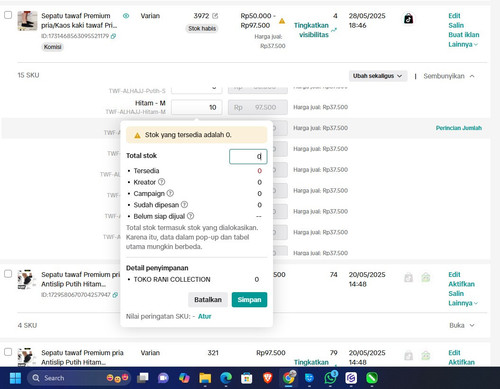Open Microsoft Edge from taskbar
This screenshot has width=500, height=389.
[x=226, y=378]
